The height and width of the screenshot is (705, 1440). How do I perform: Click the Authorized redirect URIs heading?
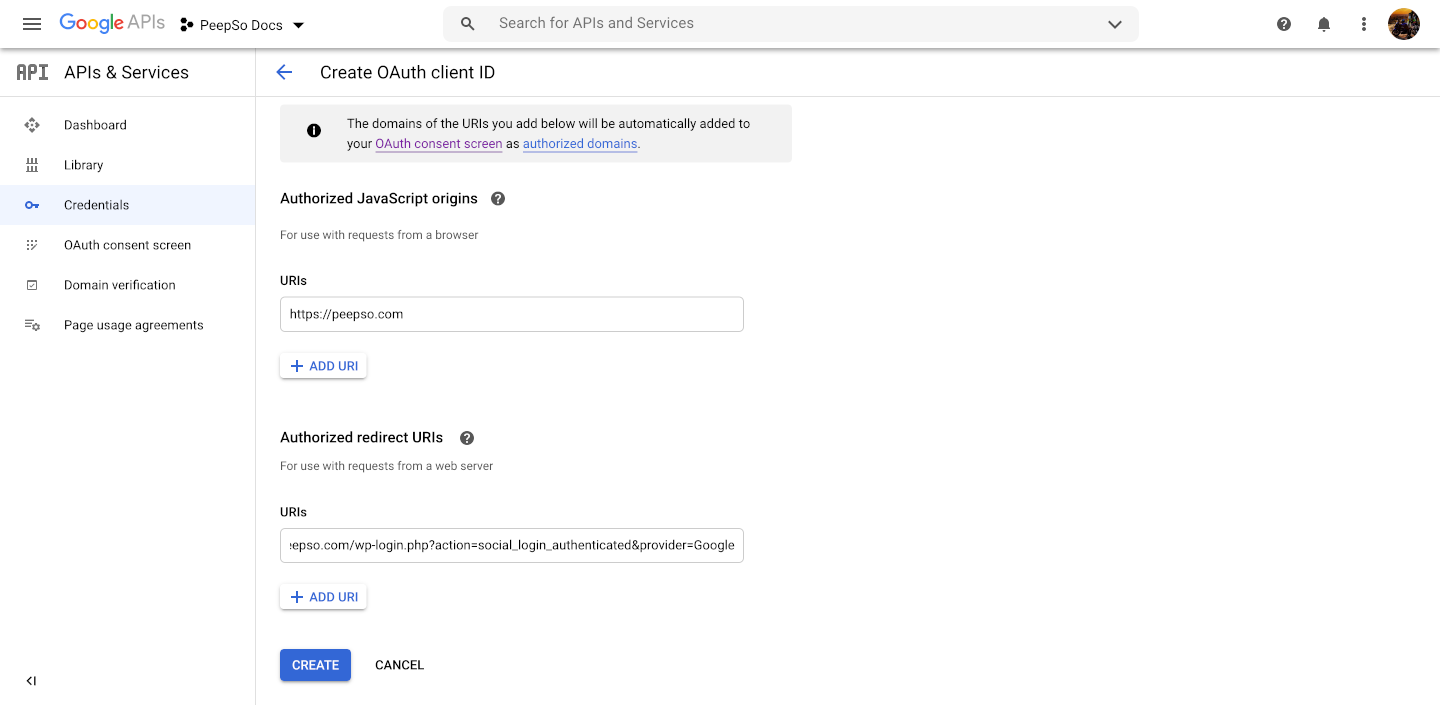point(362,438)
